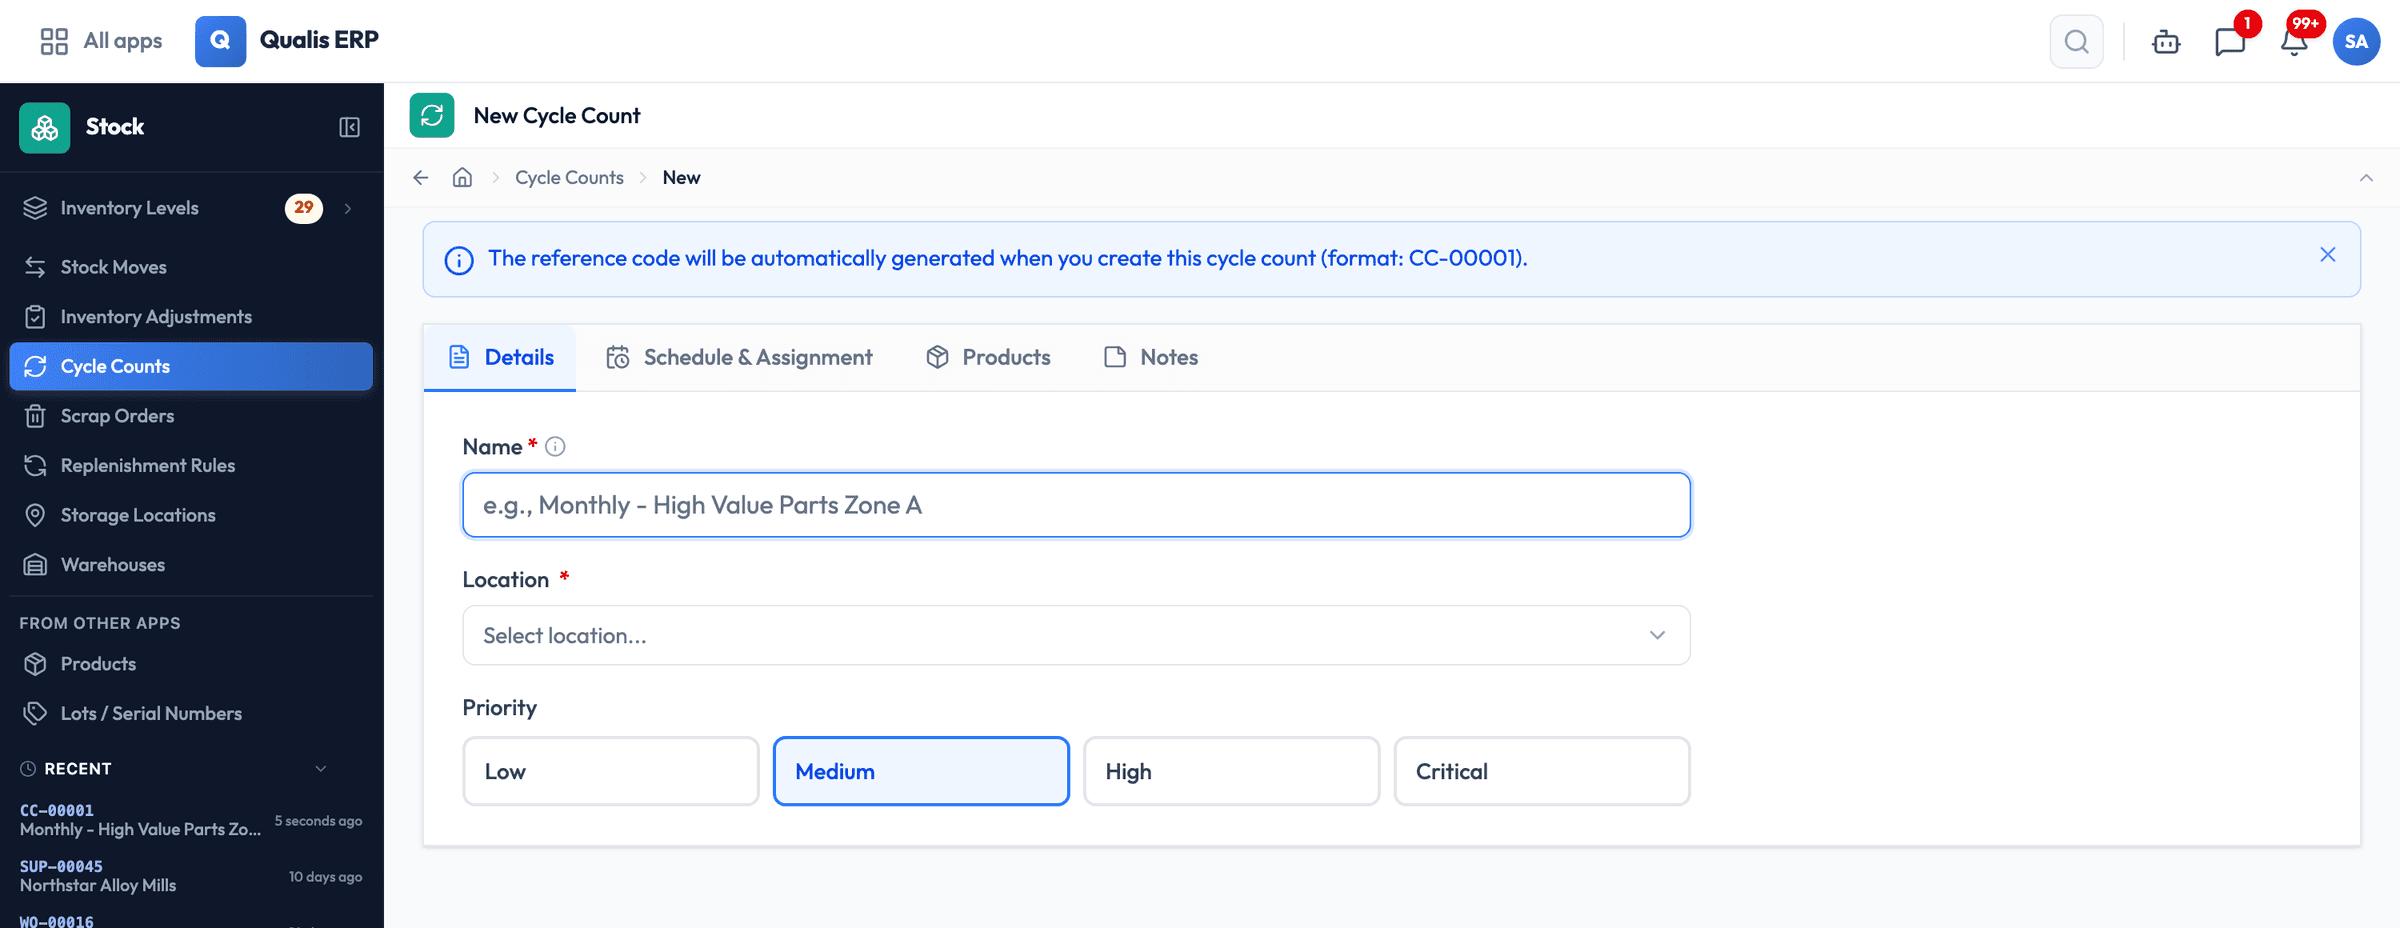Image resolution: width=2400 pixels, height=928 pixels.
Task: Switch to the Details tab
Action: (500, 357)
